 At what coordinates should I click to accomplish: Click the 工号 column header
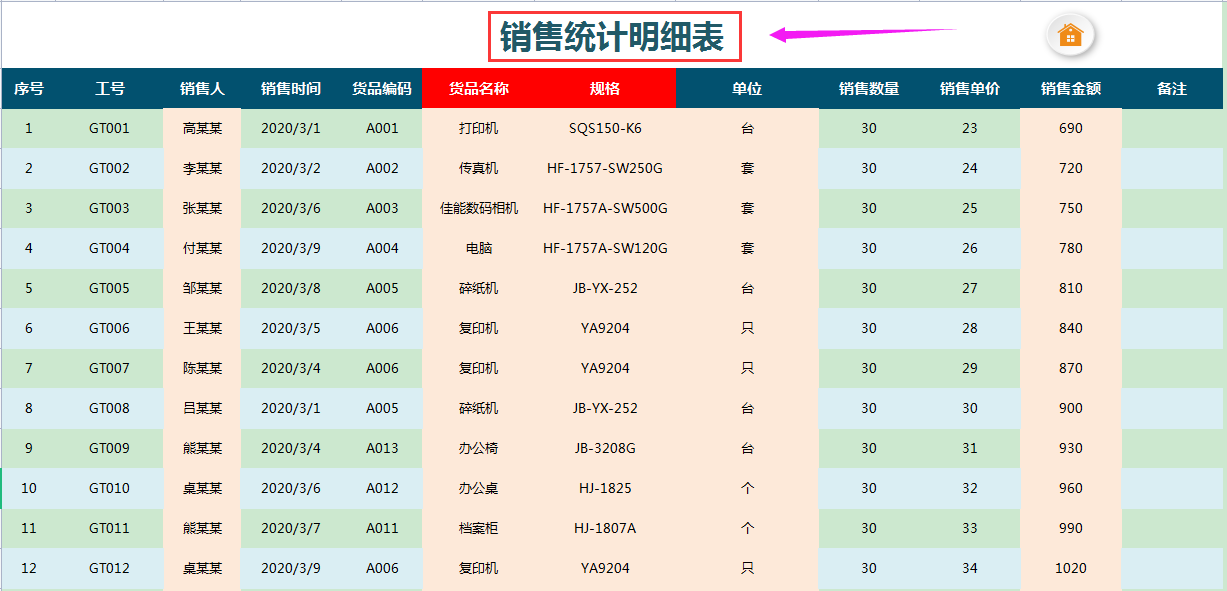(x=110, y=88)
